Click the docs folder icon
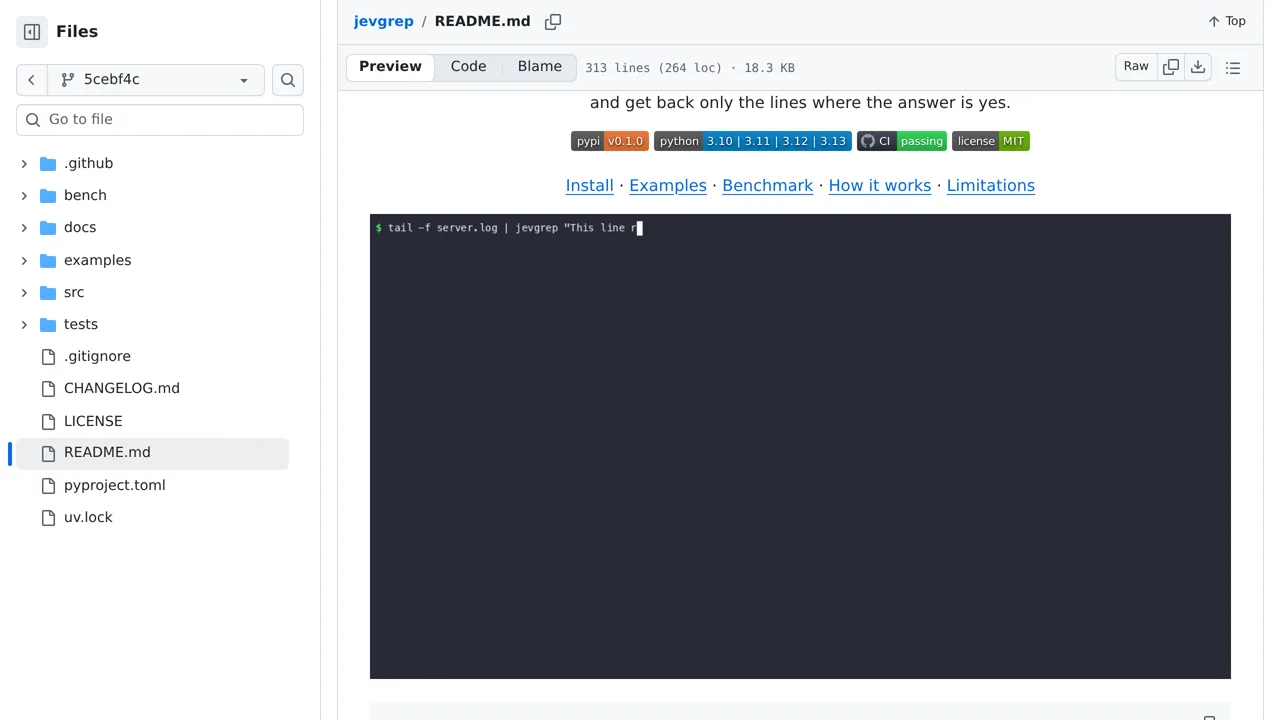 [x=48, y=228]
